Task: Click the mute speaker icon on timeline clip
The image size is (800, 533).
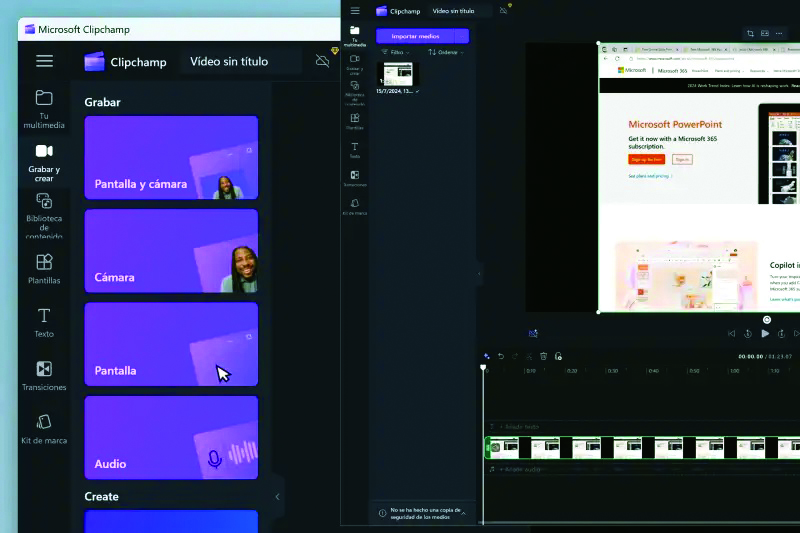Action: 495,448
